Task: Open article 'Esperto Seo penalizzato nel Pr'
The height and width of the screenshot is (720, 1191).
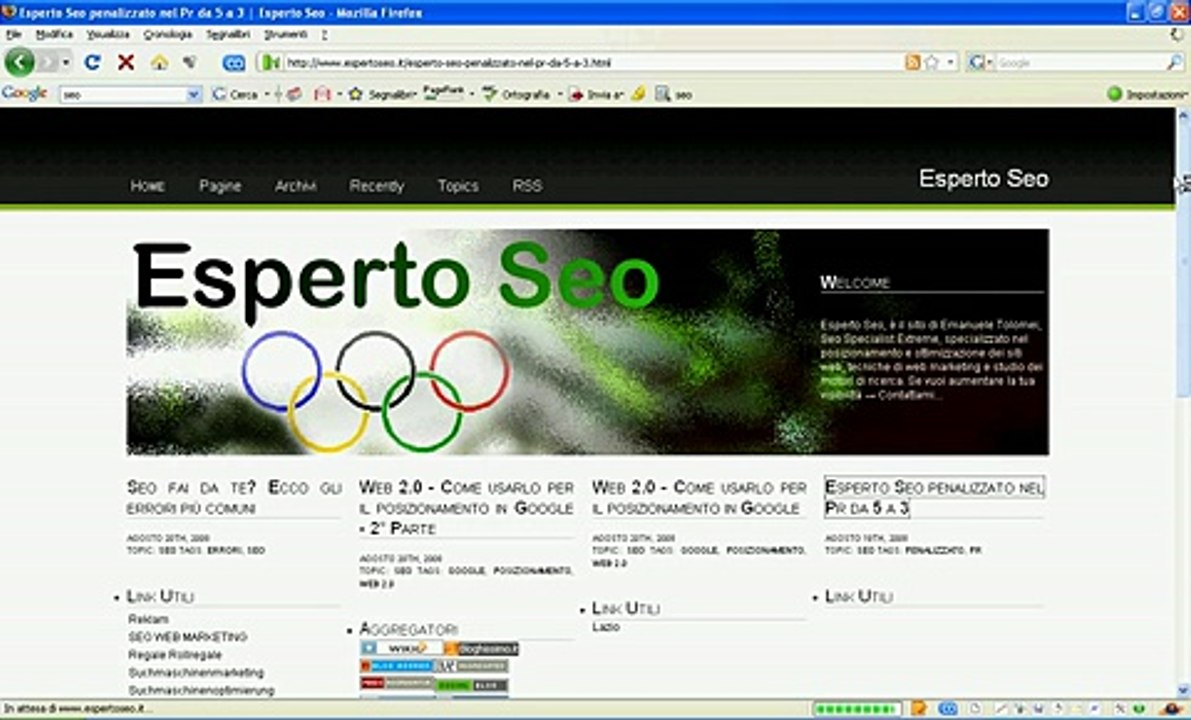Action: [x=934, y=497]
